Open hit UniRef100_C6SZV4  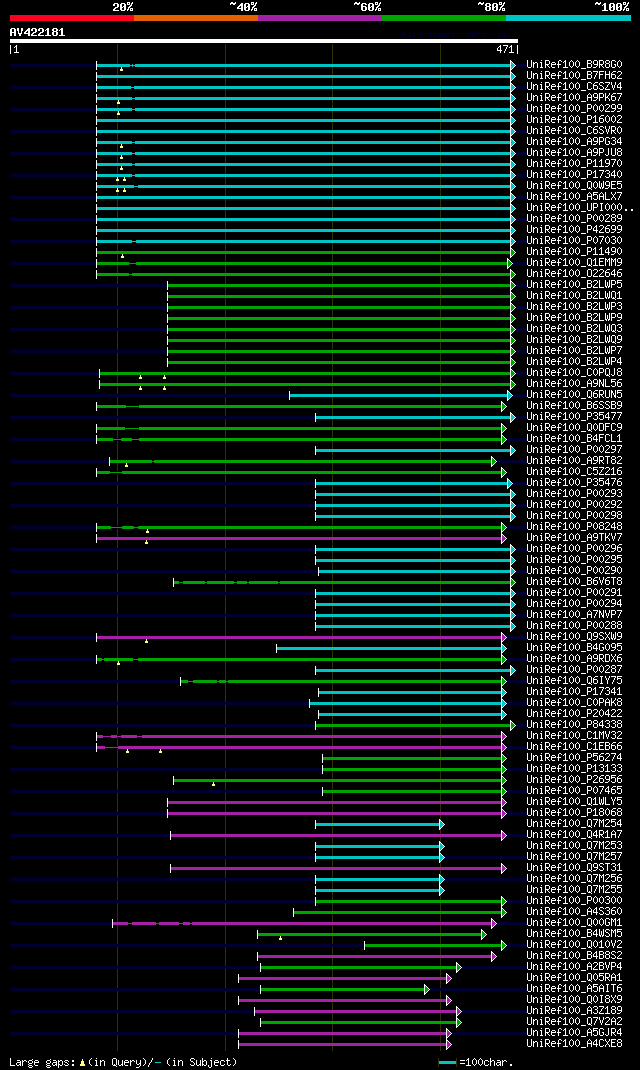574,87
